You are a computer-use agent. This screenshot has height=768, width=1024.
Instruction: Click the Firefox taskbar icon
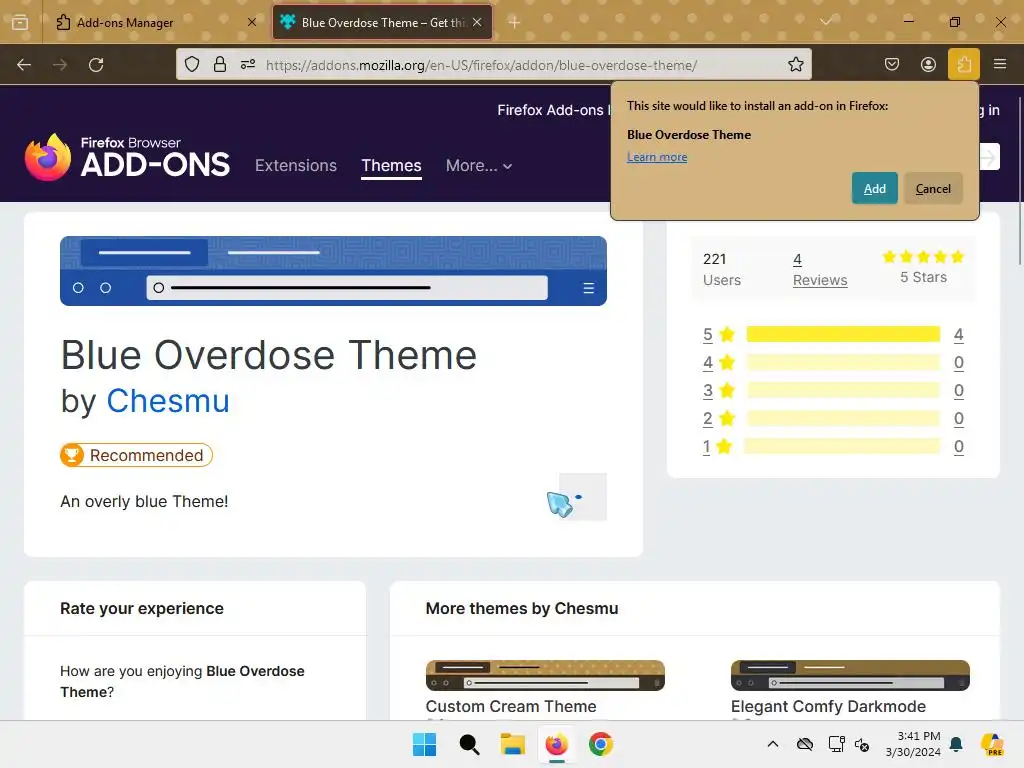(x=556, y=744)
